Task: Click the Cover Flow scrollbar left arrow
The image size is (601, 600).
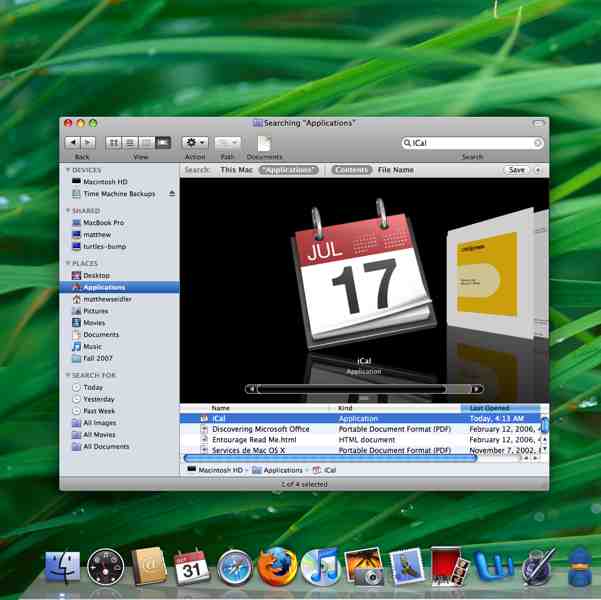Action: [x=251, y=389]
